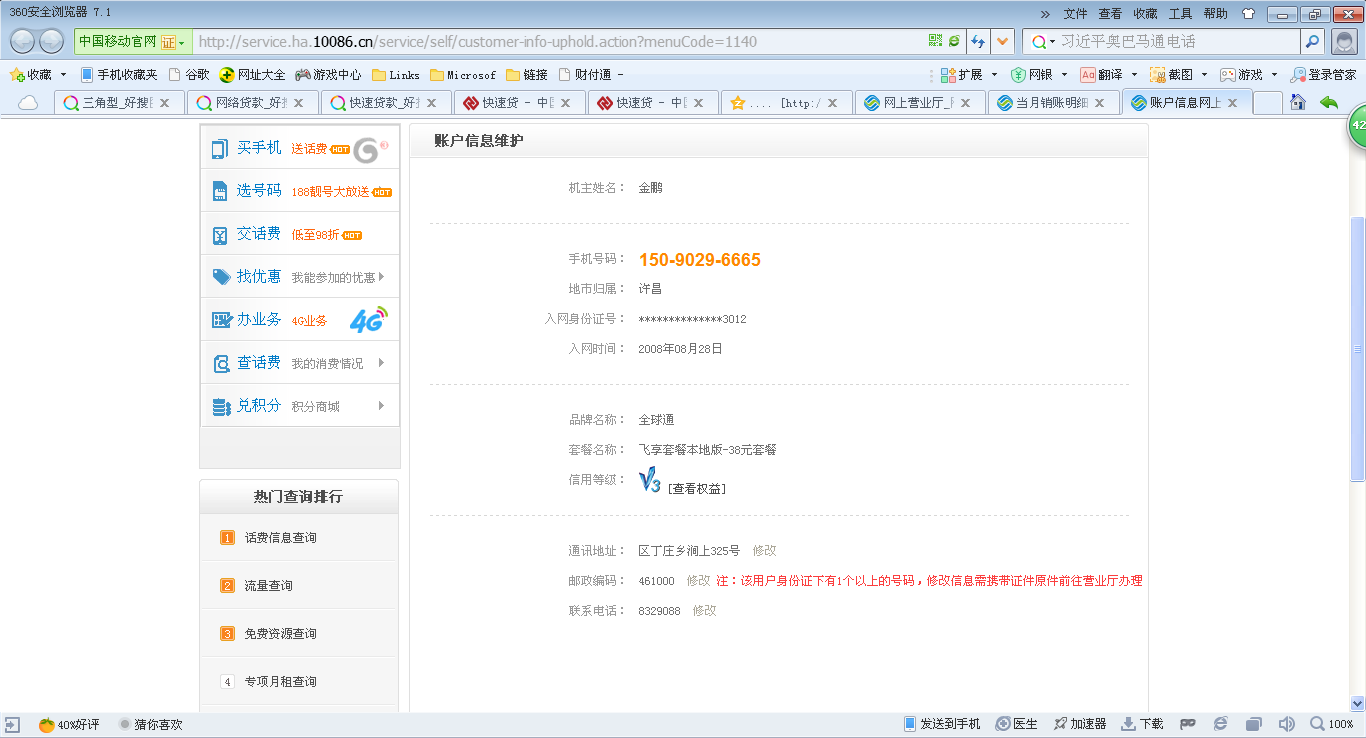Toggle the sound mute speaker icon

click(1286, 724)
